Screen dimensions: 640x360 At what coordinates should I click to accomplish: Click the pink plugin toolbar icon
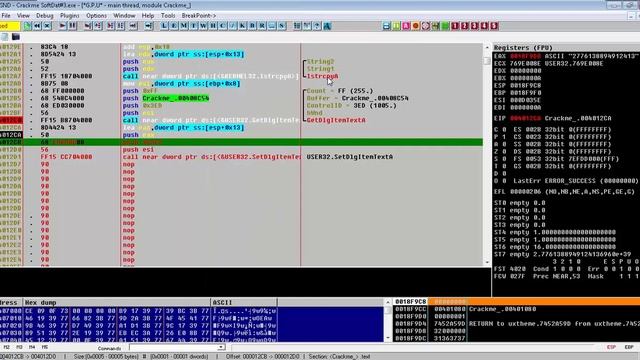coord(406,26)
